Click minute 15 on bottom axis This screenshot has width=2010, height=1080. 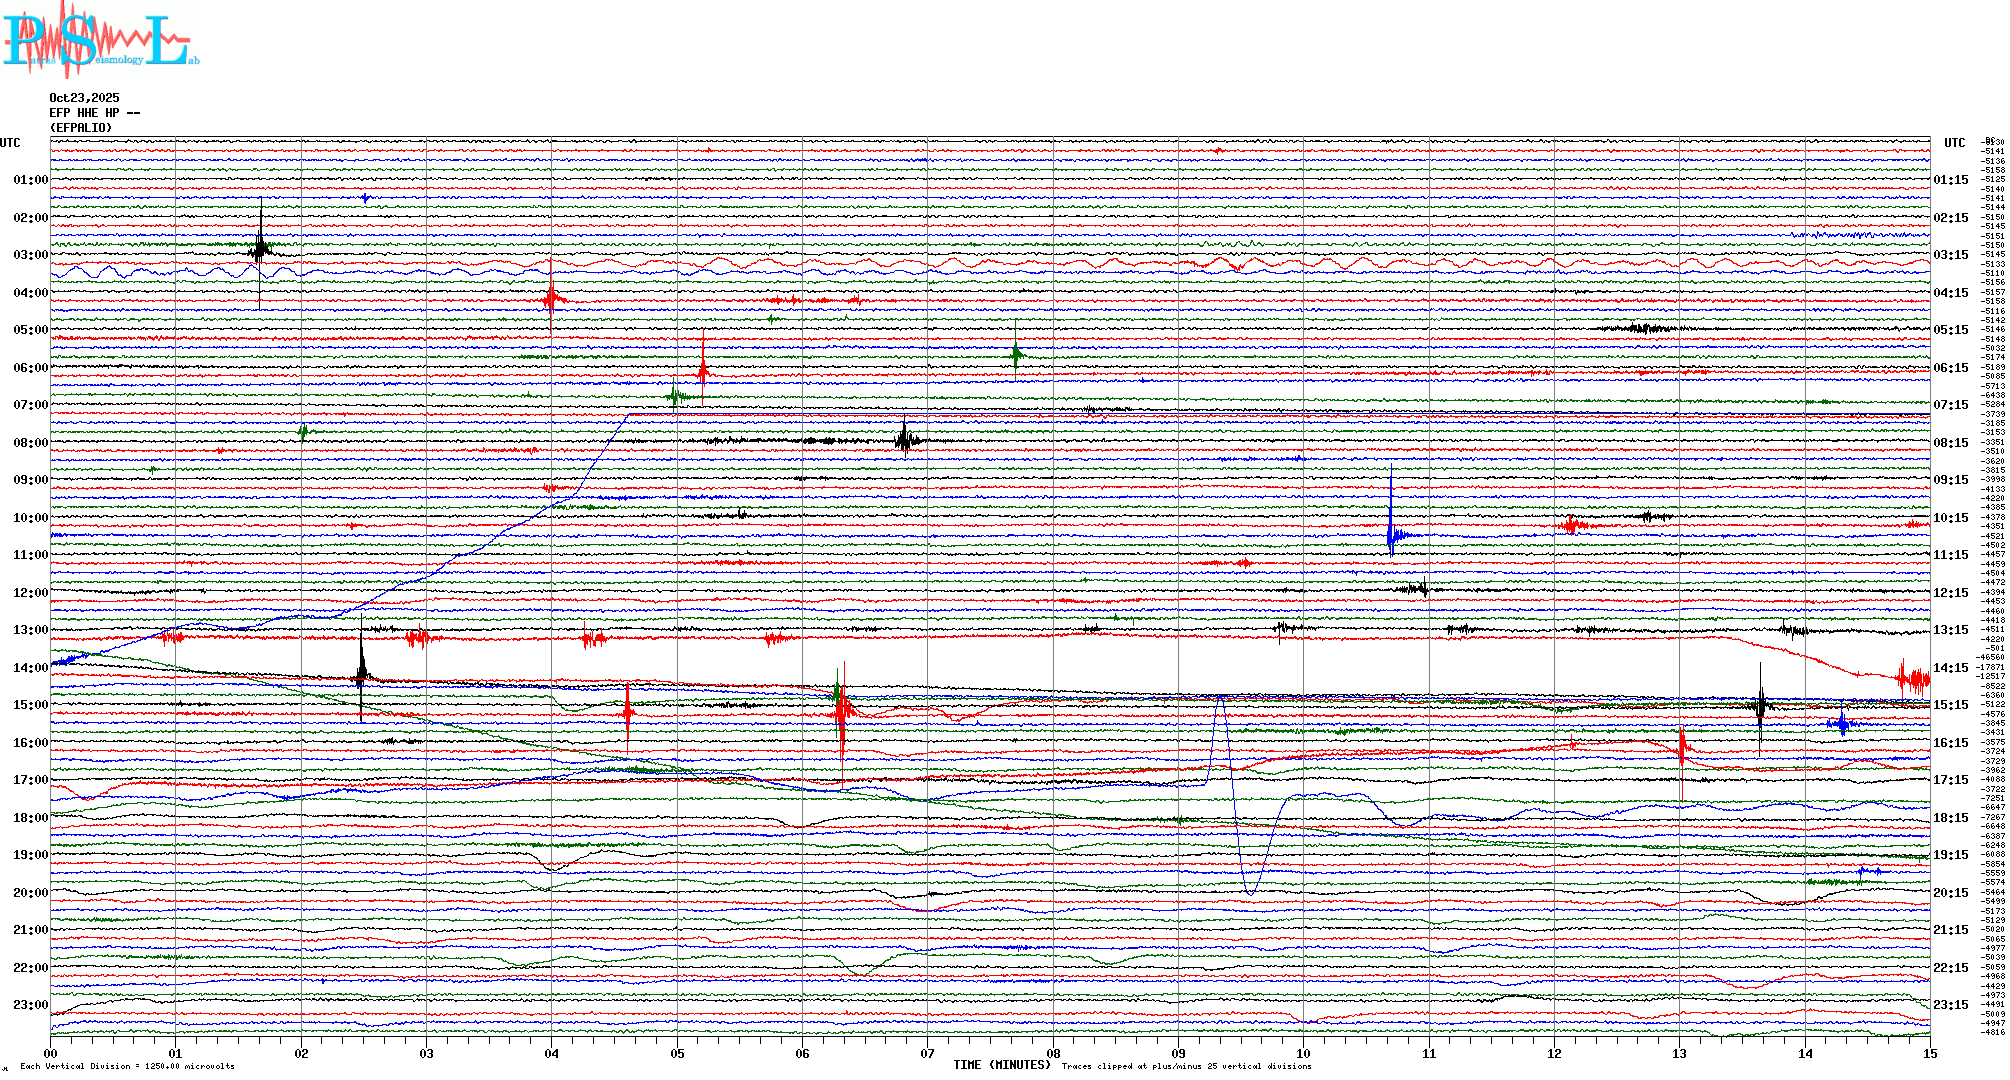[1930, 1053]
